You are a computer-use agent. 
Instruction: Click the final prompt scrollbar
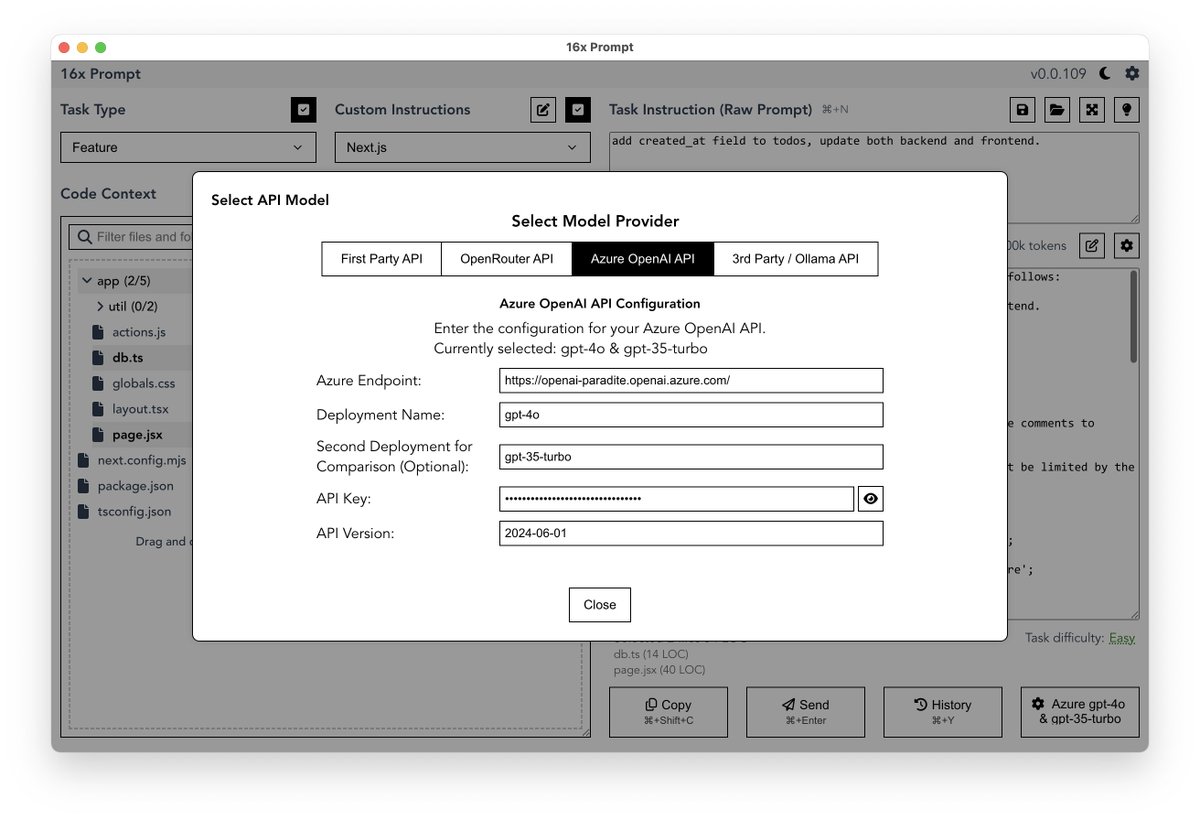[1133, 316]
